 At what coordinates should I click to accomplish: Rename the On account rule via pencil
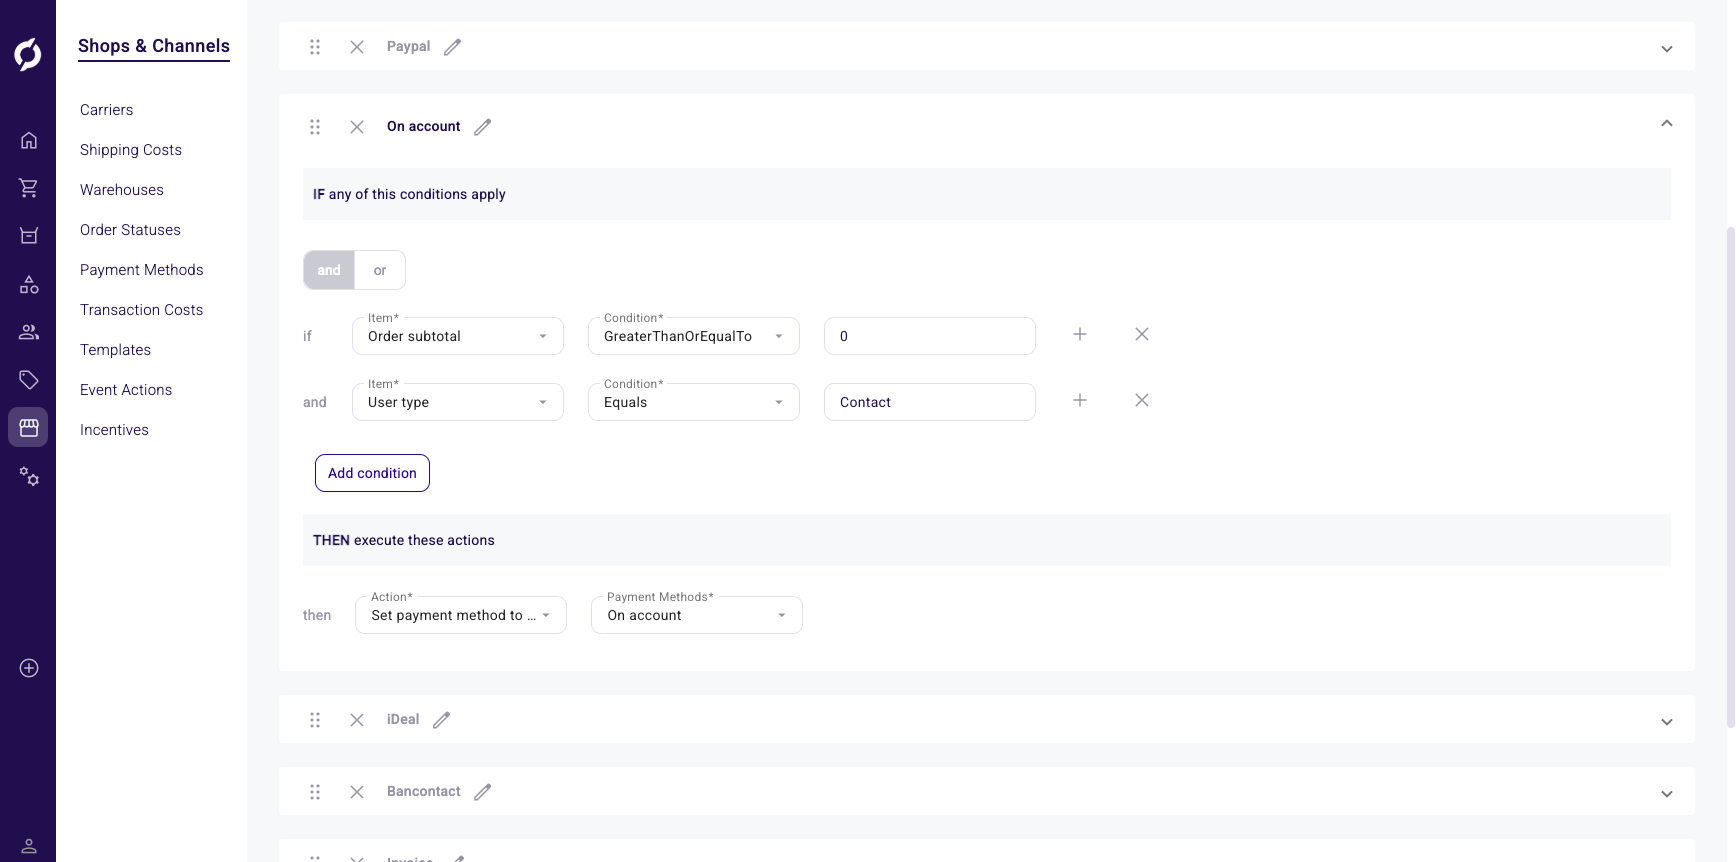point(483,127)
